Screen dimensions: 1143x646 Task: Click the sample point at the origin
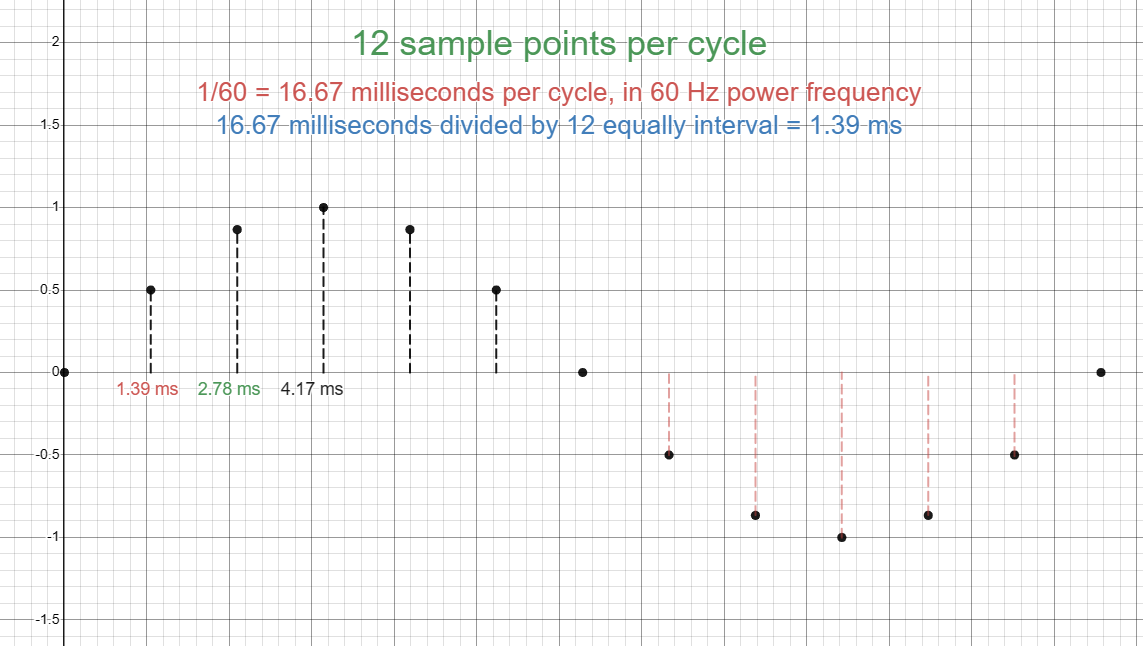point(64,372)
